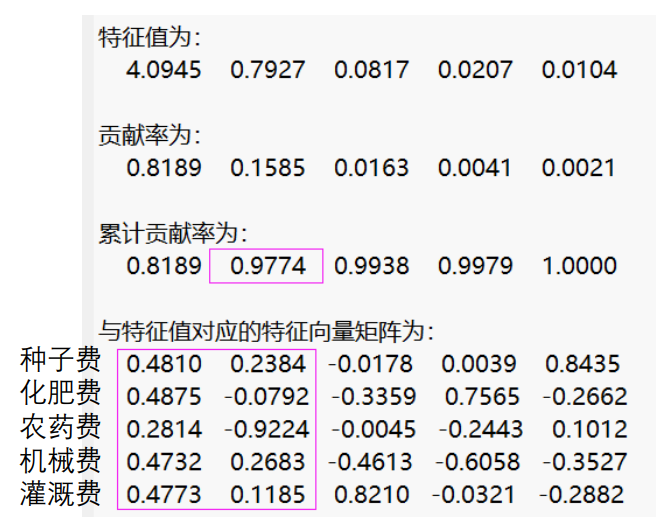Select eigenvalue 0.7927
656x532 pixels.
267,70
